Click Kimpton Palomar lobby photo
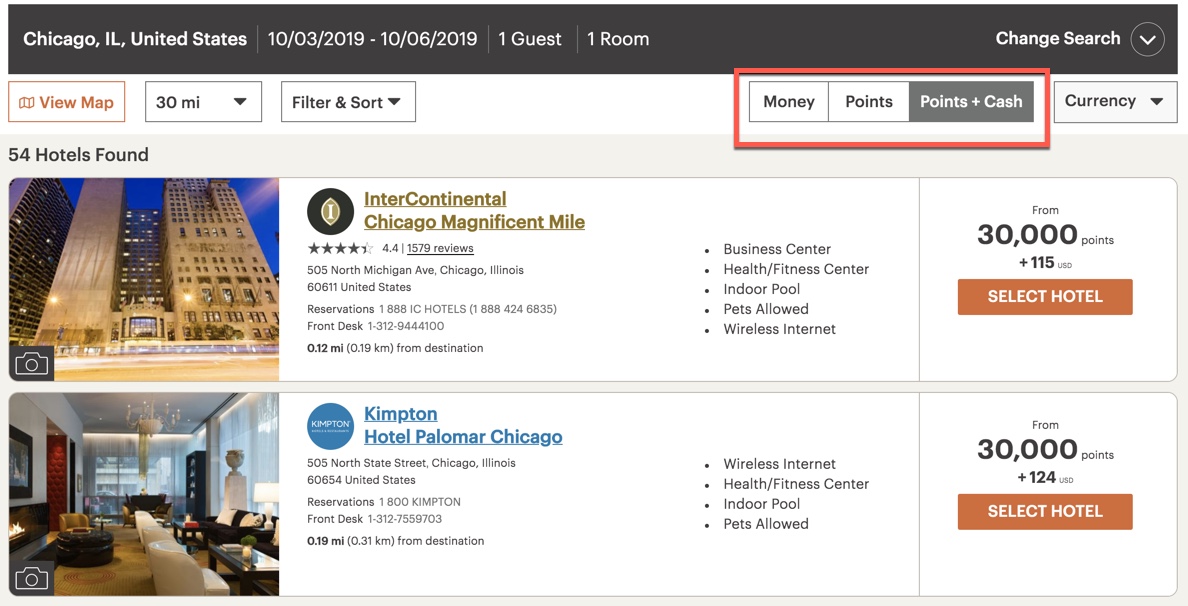The height and width of the screenshot is (606, 1188). point(144,494)
